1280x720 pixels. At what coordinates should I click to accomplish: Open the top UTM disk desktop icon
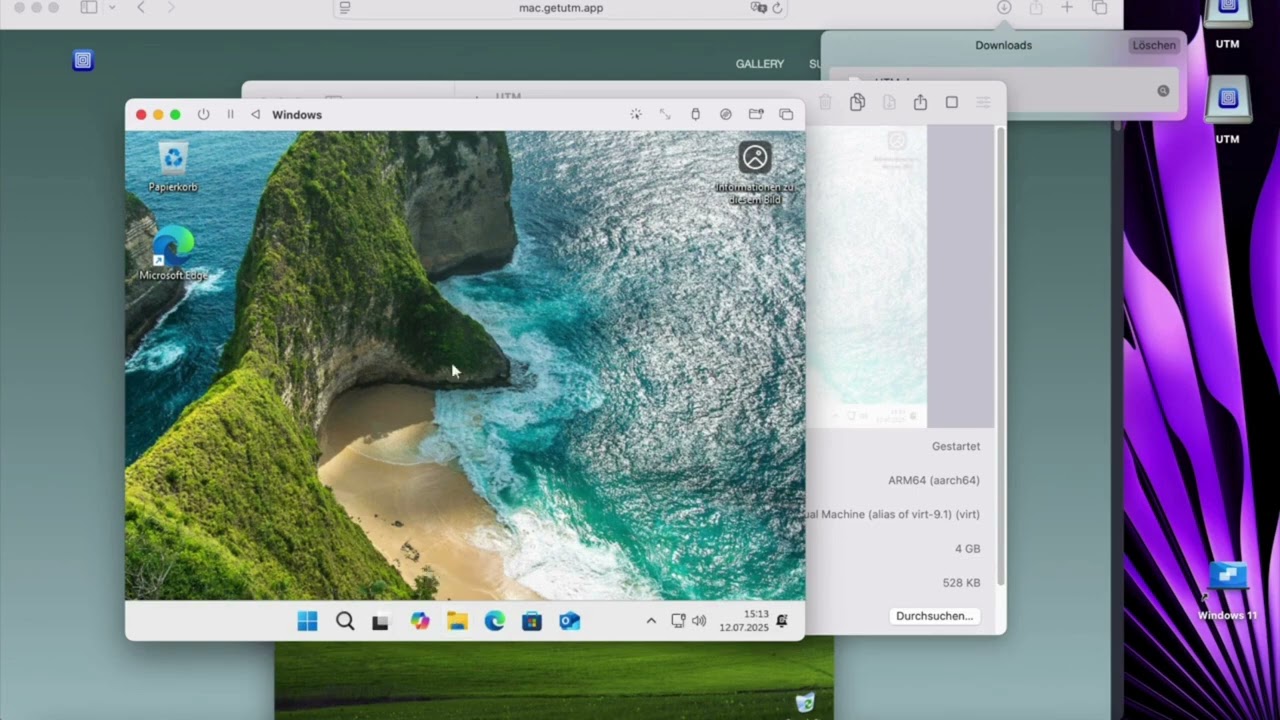tap(1228, 24)
